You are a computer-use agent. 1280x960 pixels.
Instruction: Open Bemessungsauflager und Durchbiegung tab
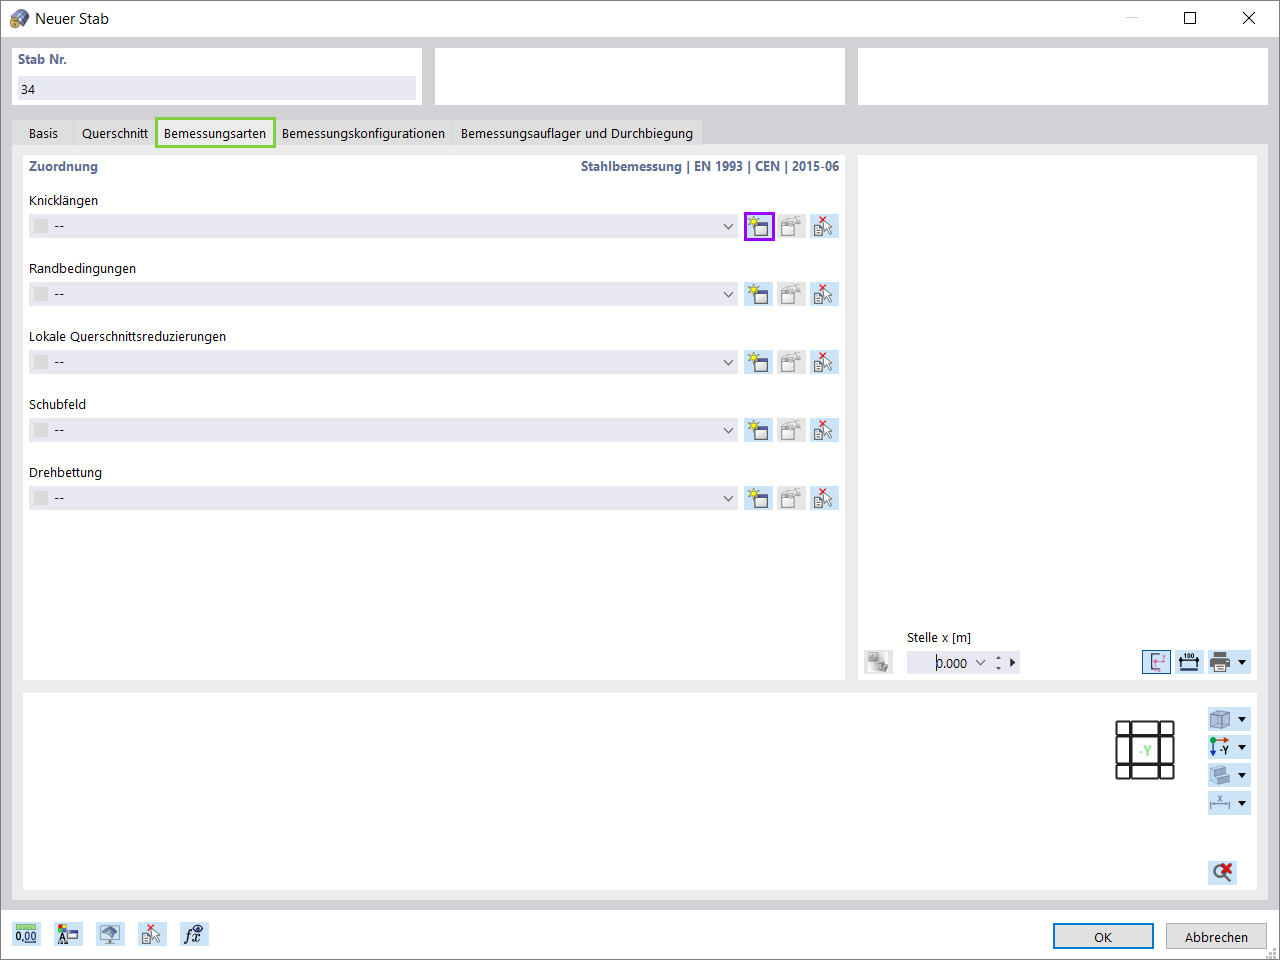577,134
